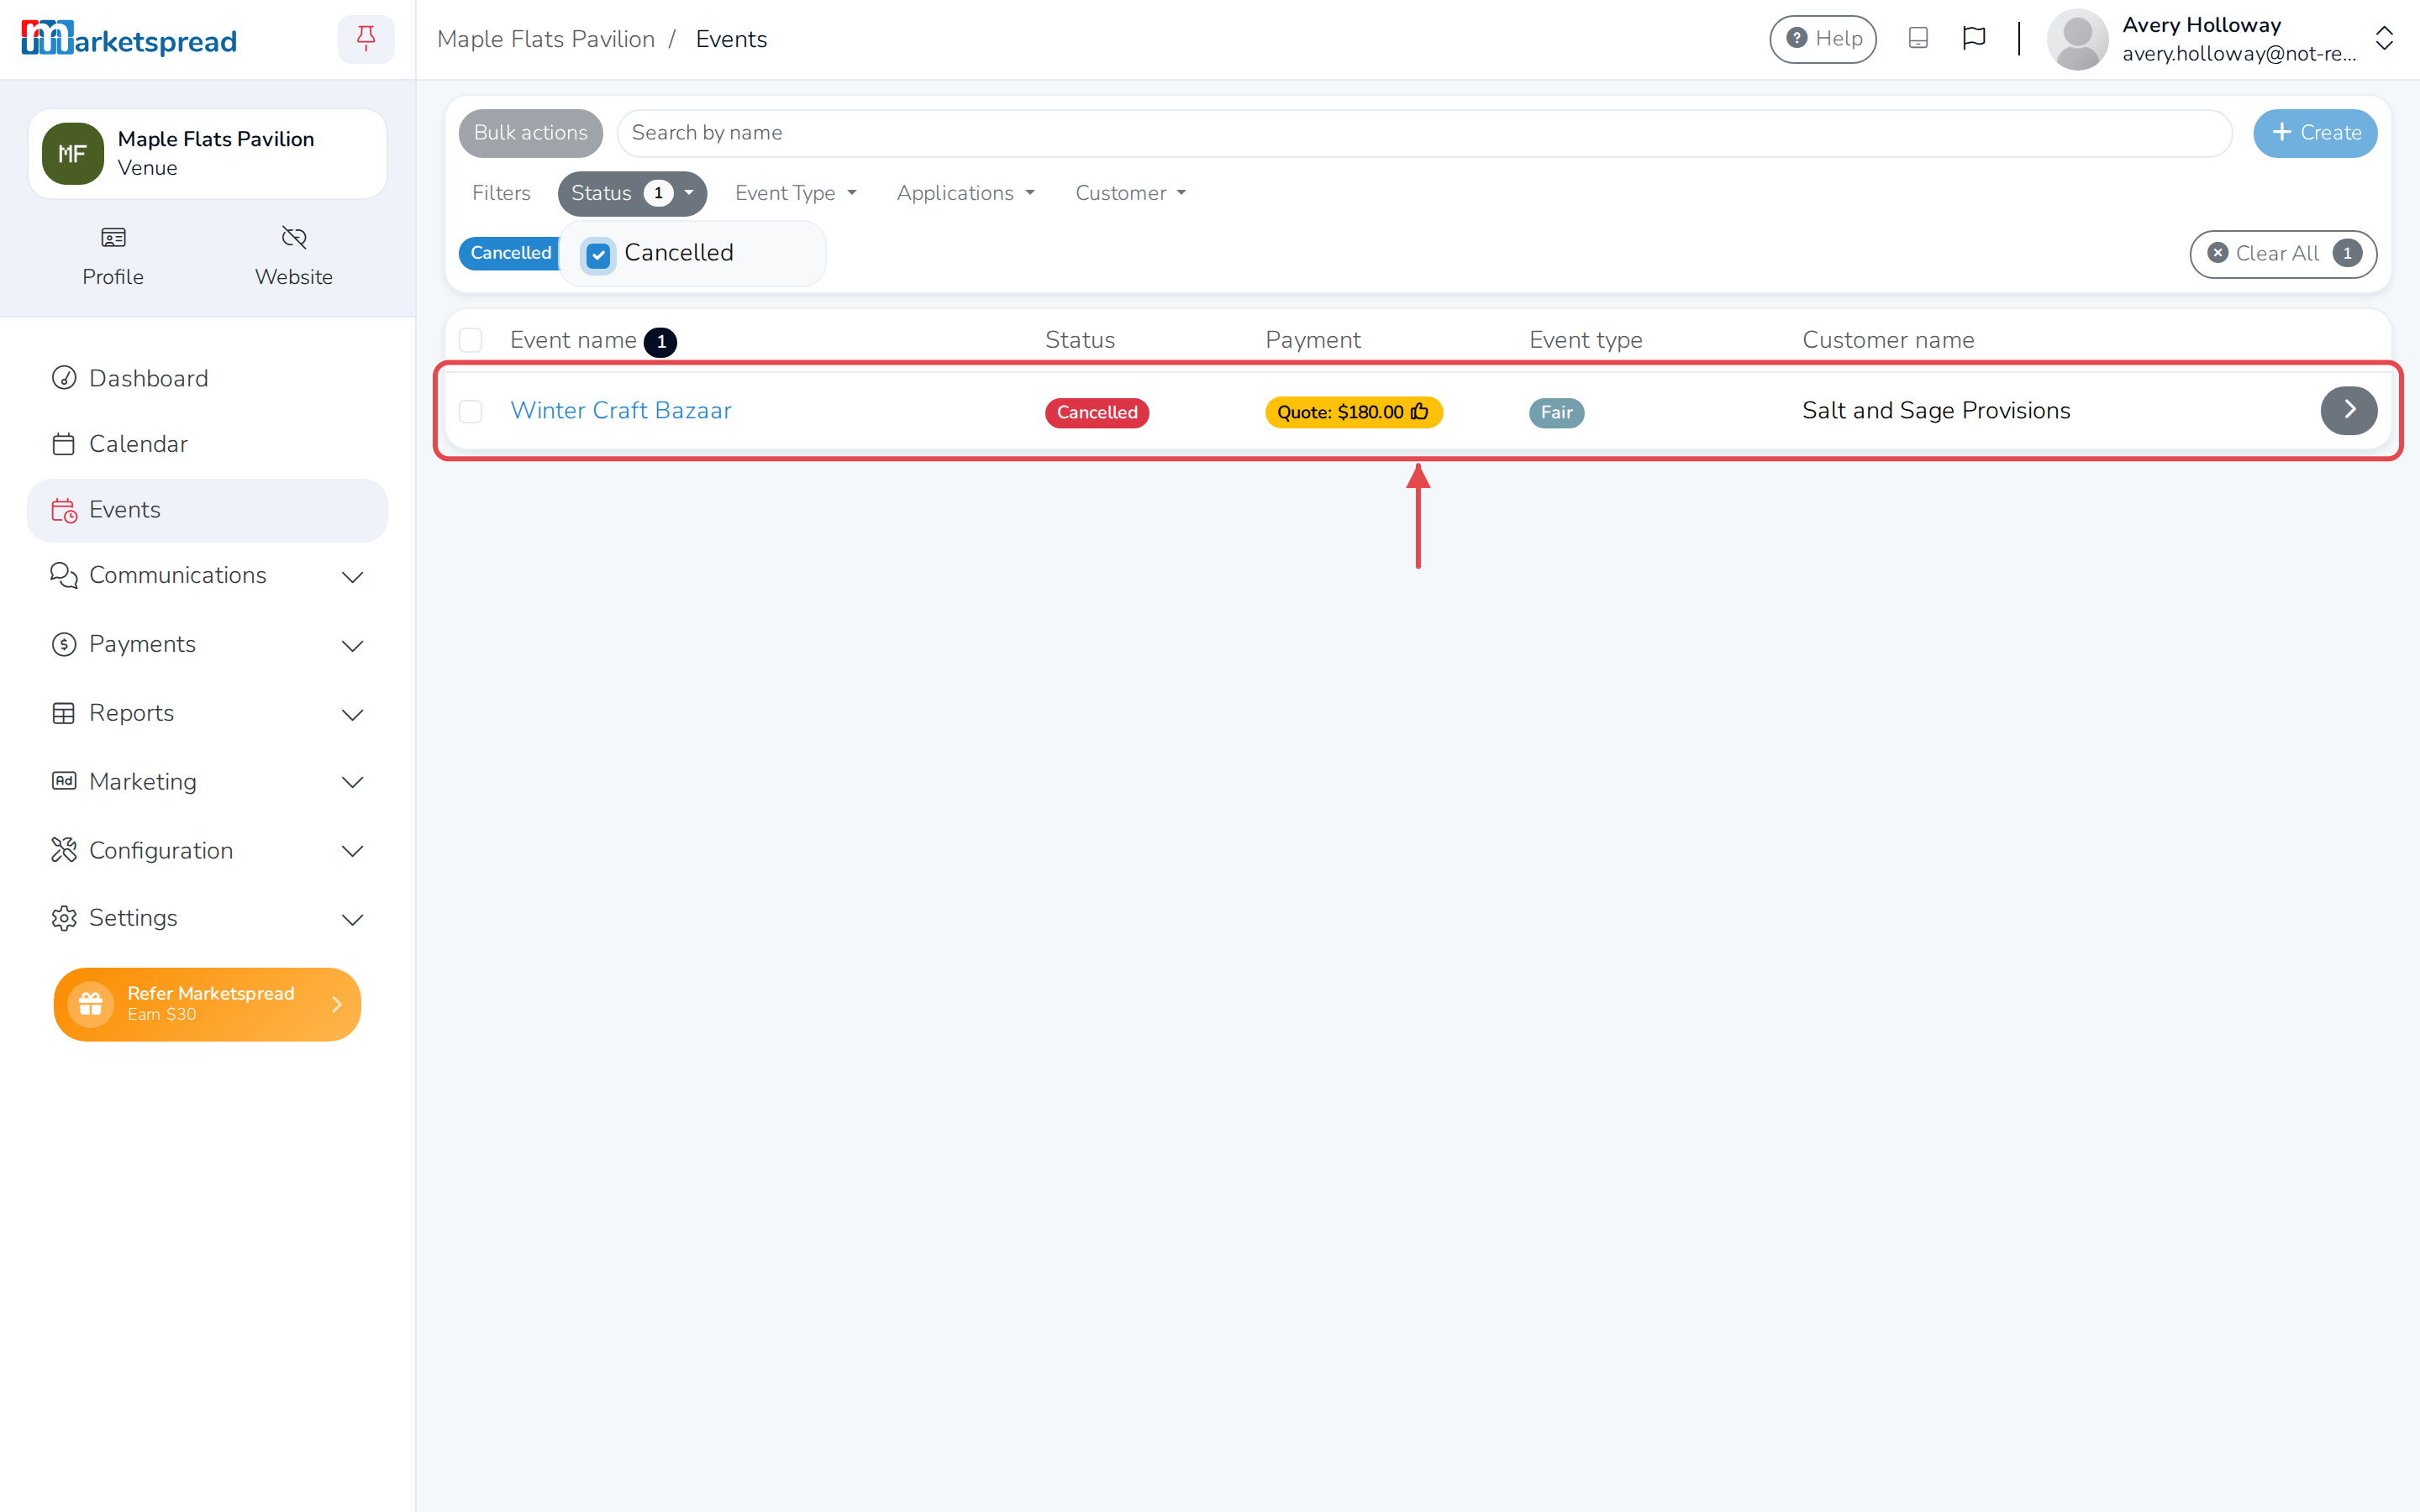Open the Profile icon under the venue

click(113, 238)
